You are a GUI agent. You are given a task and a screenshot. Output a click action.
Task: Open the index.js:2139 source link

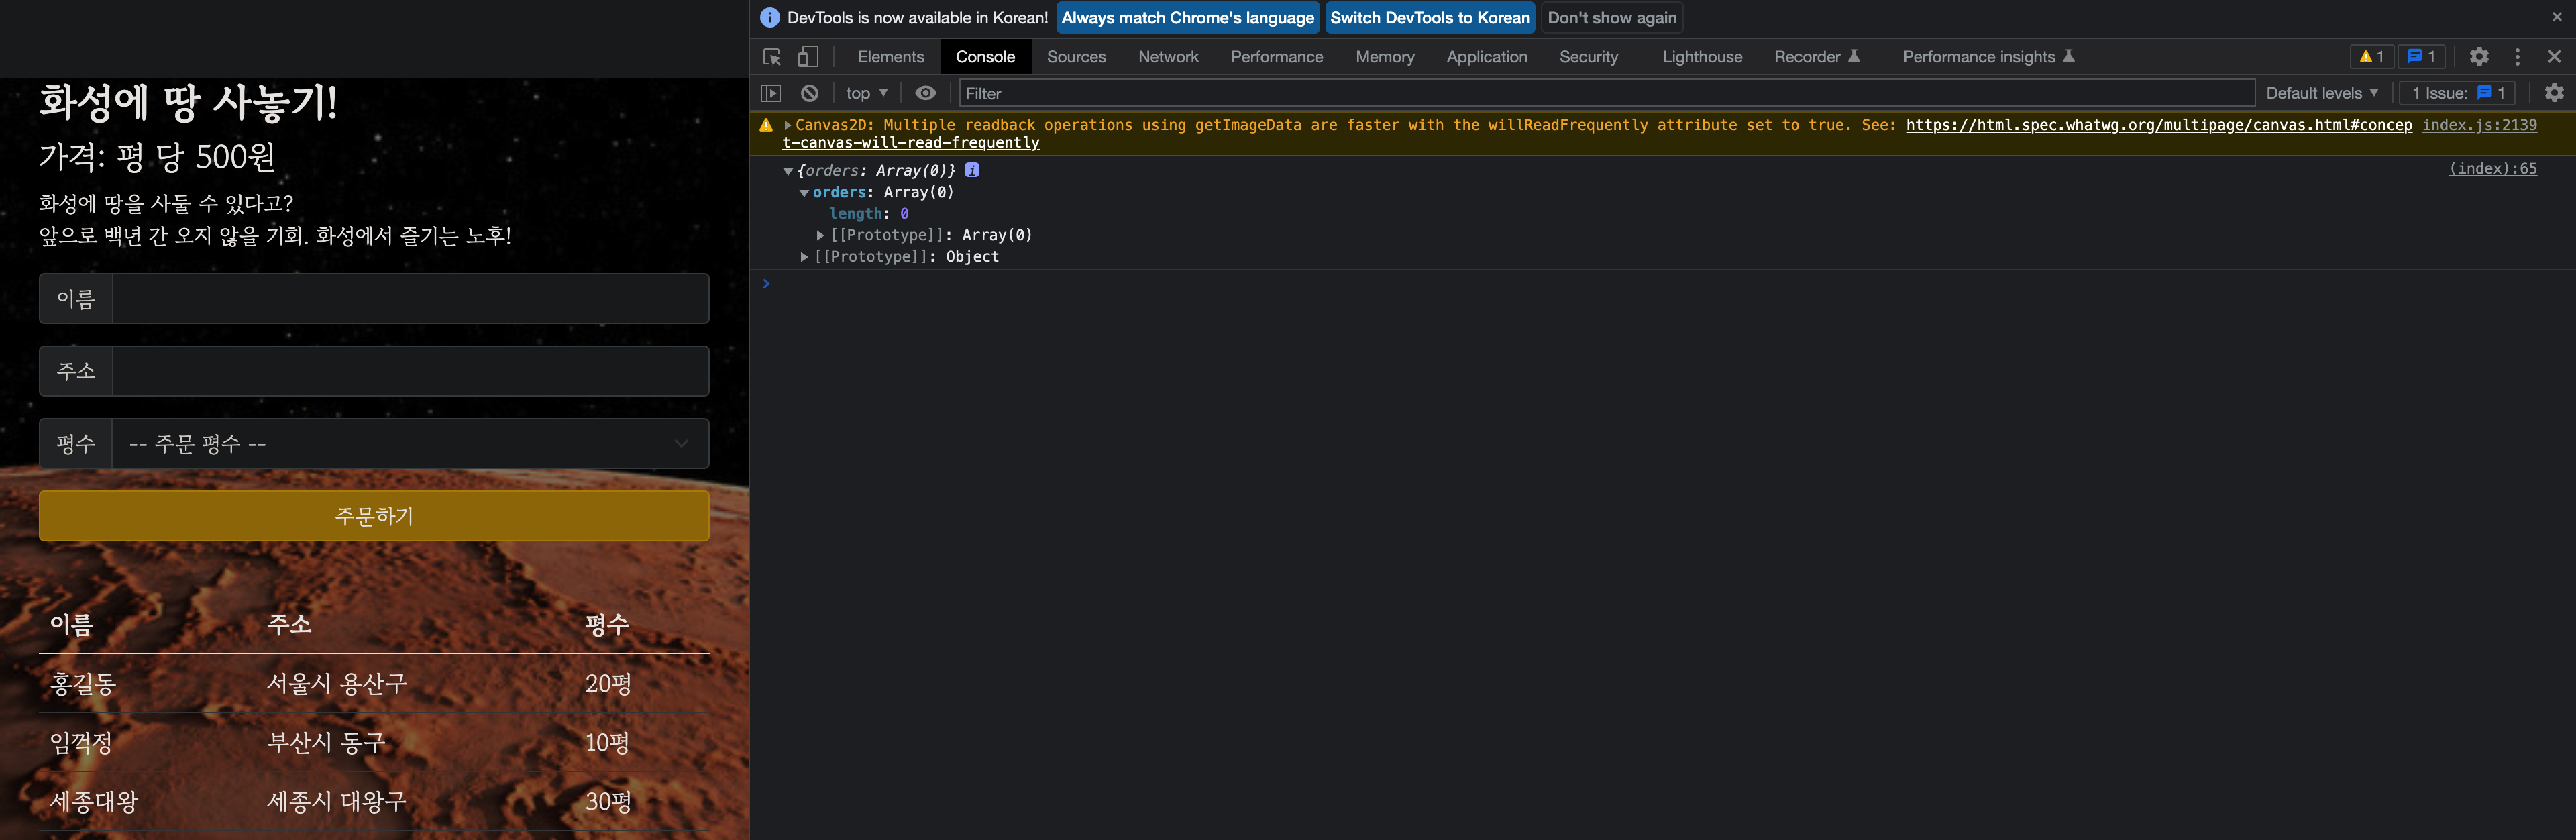pyautogui.click(x=2479, y=125)
